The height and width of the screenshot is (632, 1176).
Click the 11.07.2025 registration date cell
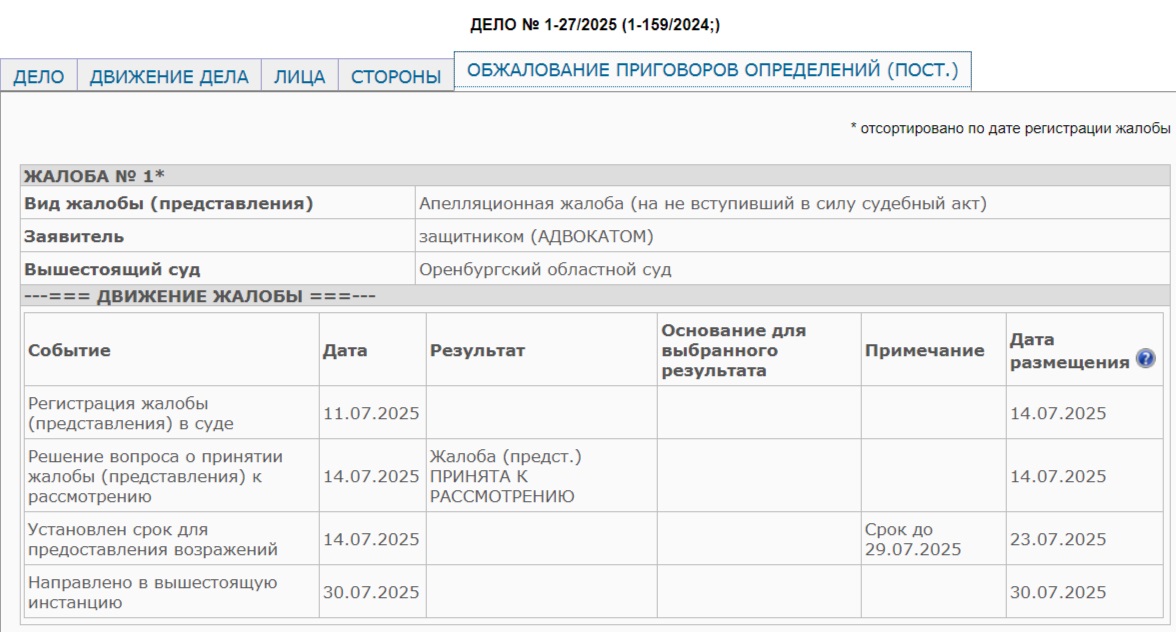coord(371,414)
